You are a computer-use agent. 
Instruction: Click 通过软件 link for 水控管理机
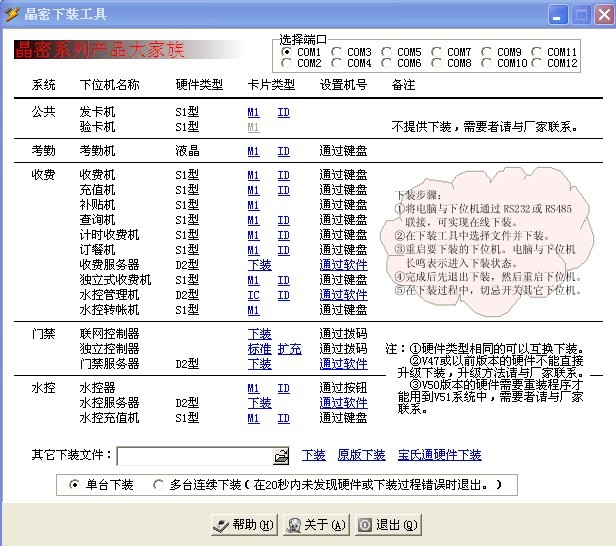[x=344, y=295]
